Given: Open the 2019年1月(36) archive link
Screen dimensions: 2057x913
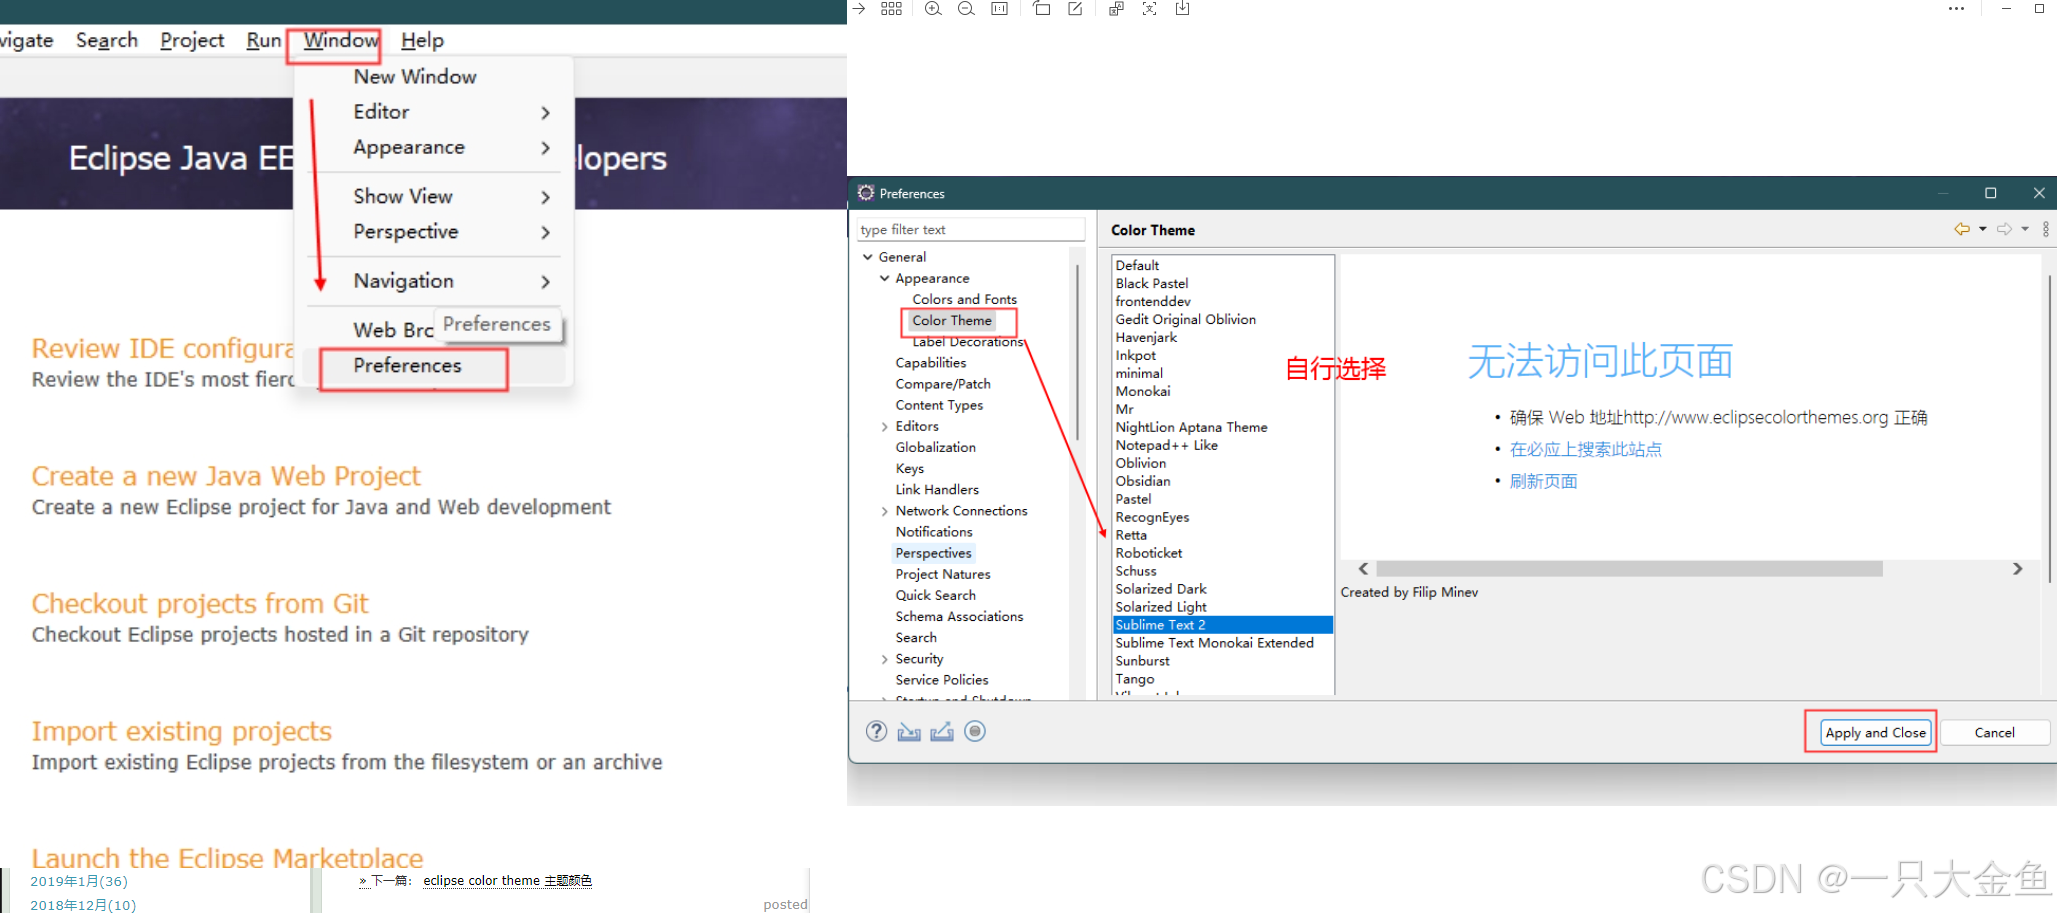Looking at the screenshot, I should tap(79, 881).
